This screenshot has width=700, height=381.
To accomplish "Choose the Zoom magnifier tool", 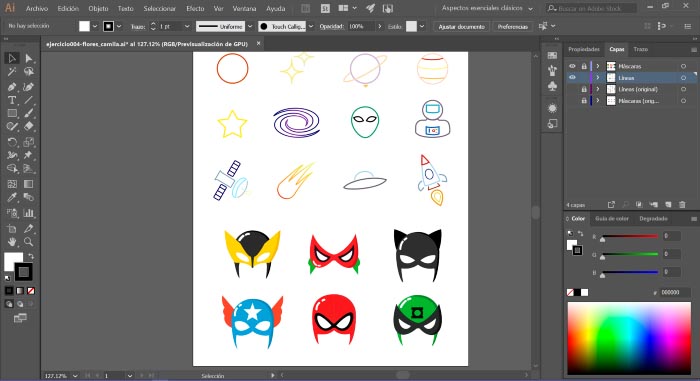I will pos(29,242).
